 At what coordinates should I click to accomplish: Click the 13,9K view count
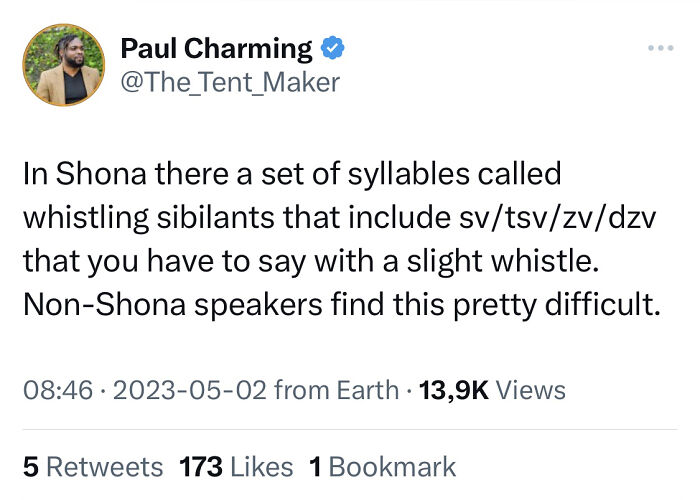tap(453, 390)
